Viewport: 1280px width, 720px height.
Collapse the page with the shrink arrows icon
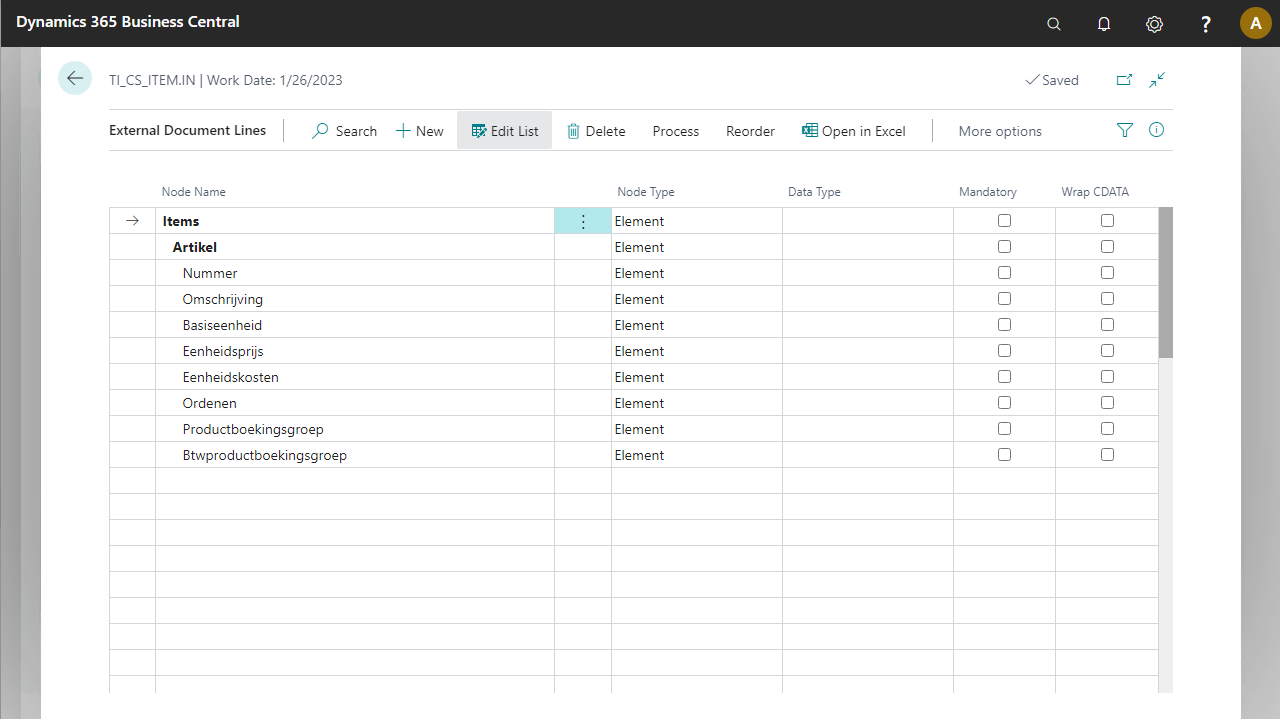pos(1158,80)
